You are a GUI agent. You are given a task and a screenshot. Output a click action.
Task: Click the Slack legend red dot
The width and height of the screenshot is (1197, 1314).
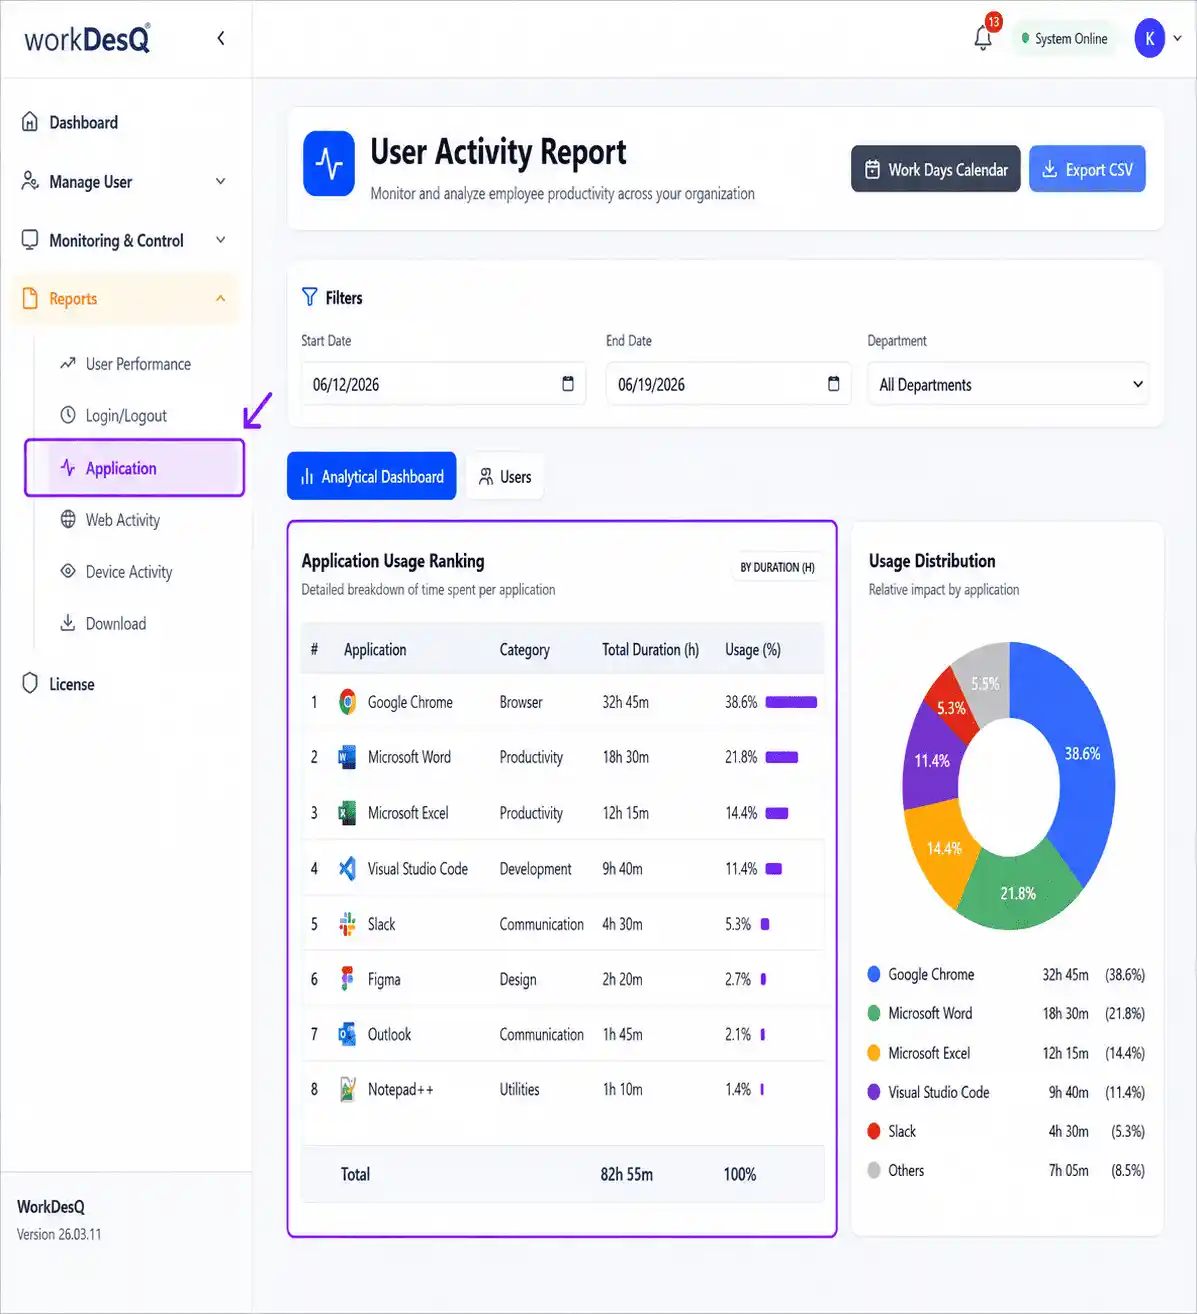coord(874,1131)
